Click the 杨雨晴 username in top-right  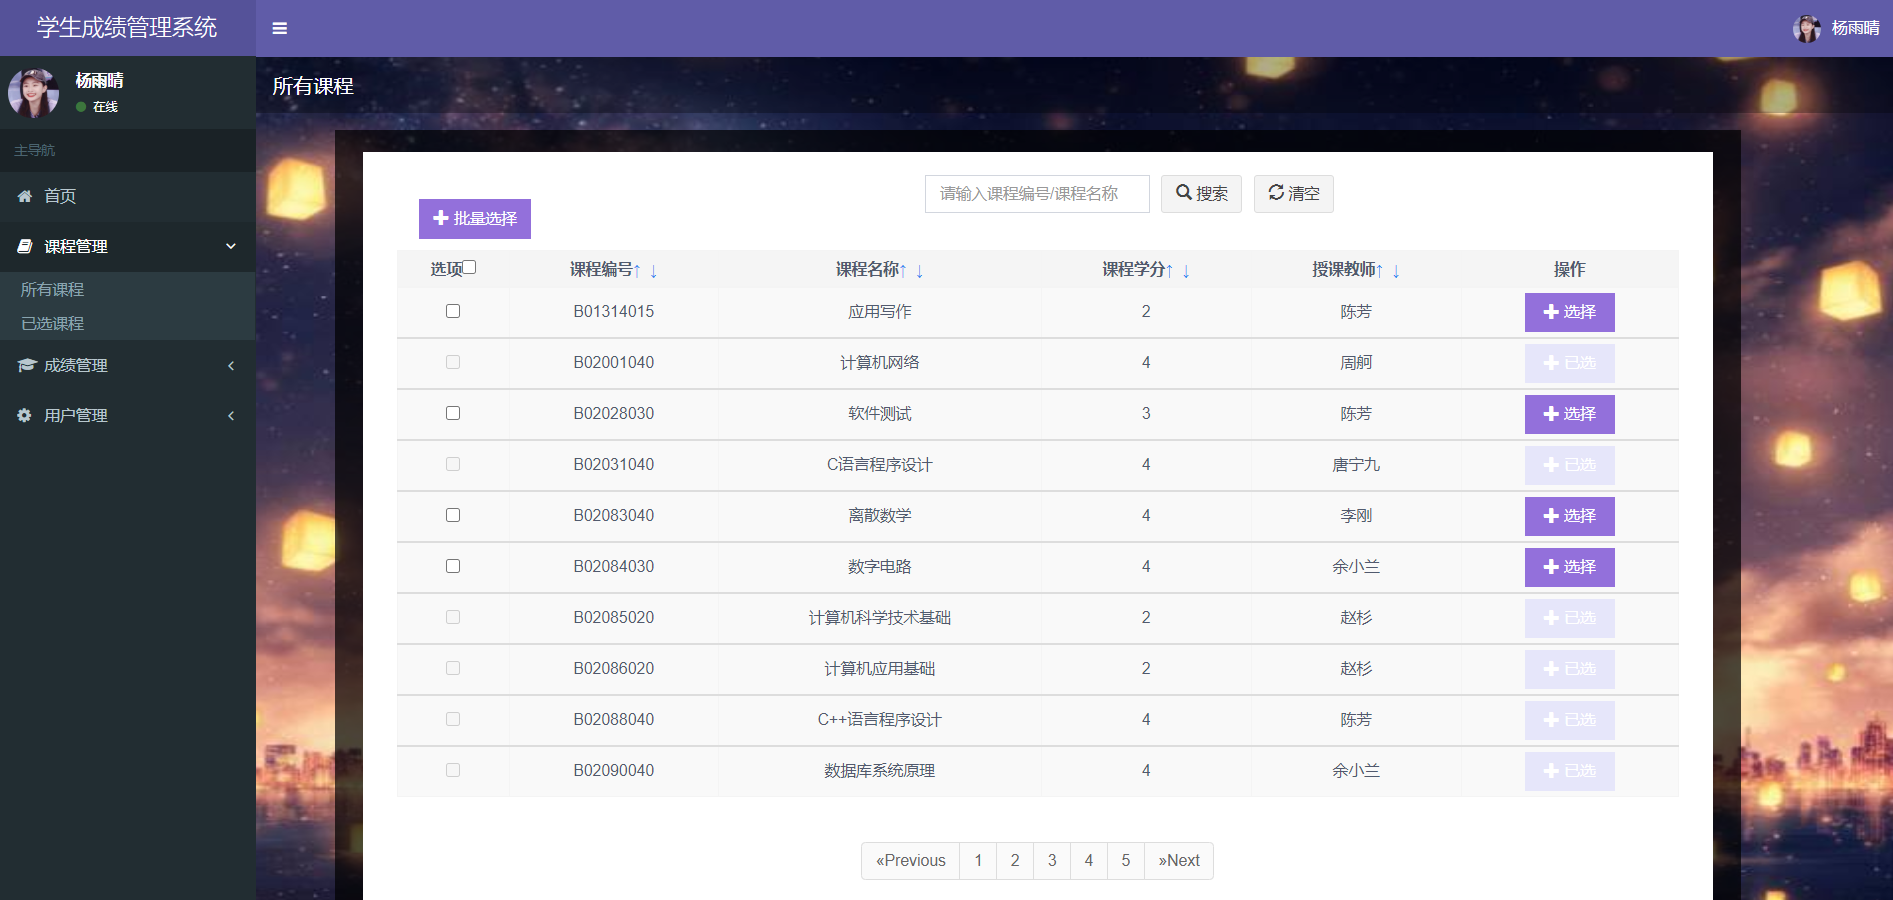(1855, 28)
